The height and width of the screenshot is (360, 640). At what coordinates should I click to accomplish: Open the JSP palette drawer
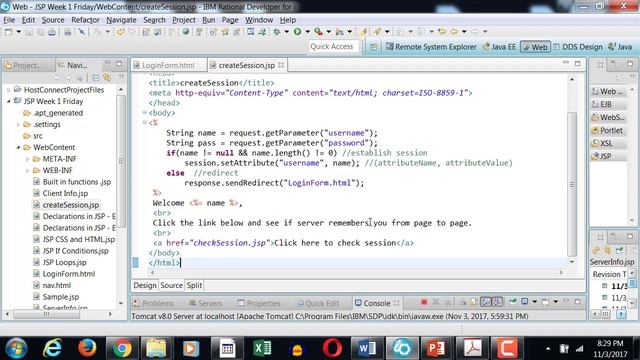609,156
